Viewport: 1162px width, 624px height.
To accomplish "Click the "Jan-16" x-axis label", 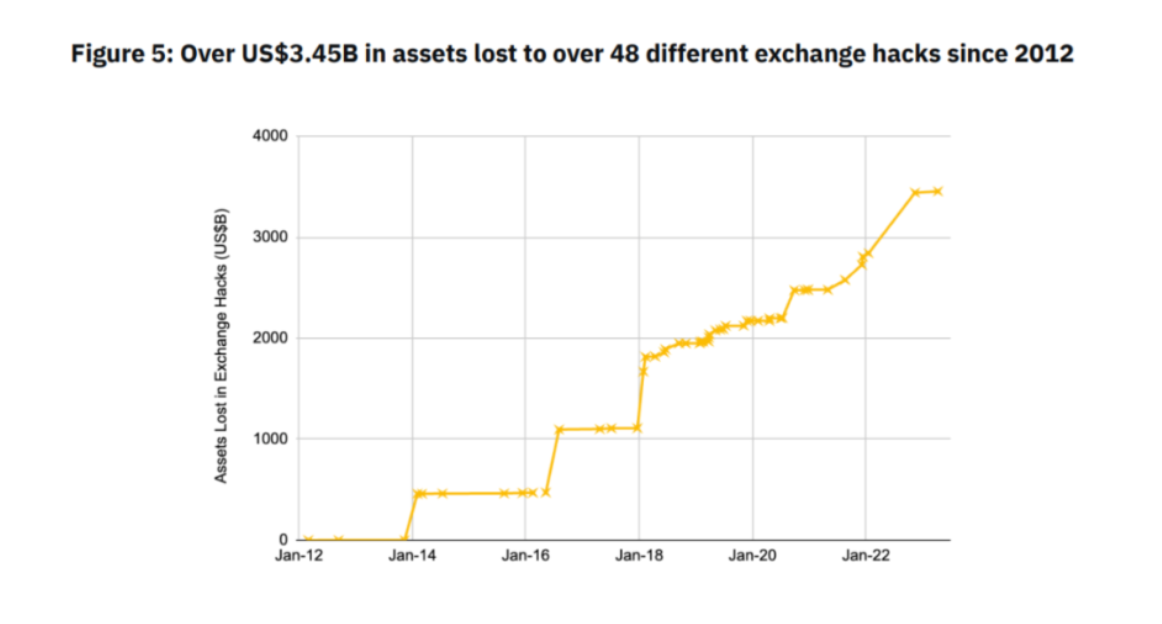I will click(525, 556).
